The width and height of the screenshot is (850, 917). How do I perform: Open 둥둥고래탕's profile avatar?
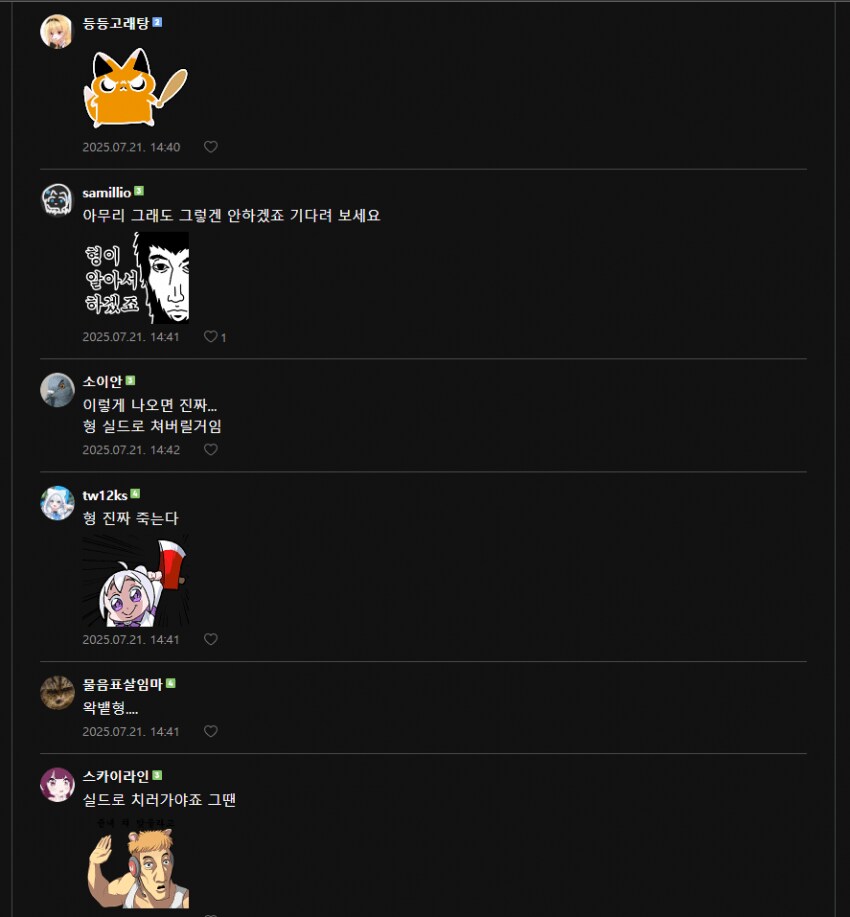pyautogui.click(x=57, y=31)
